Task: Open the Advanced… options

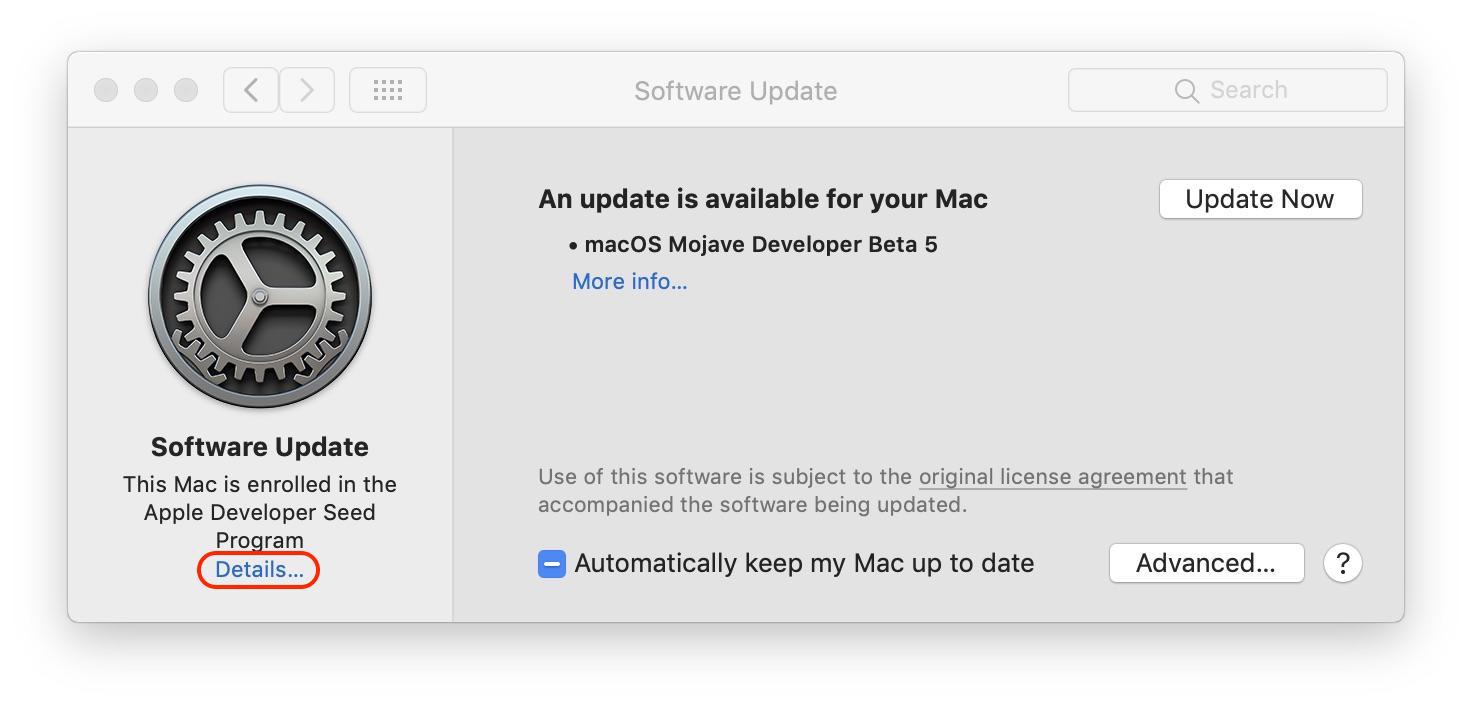Action: coord(1206,563)
